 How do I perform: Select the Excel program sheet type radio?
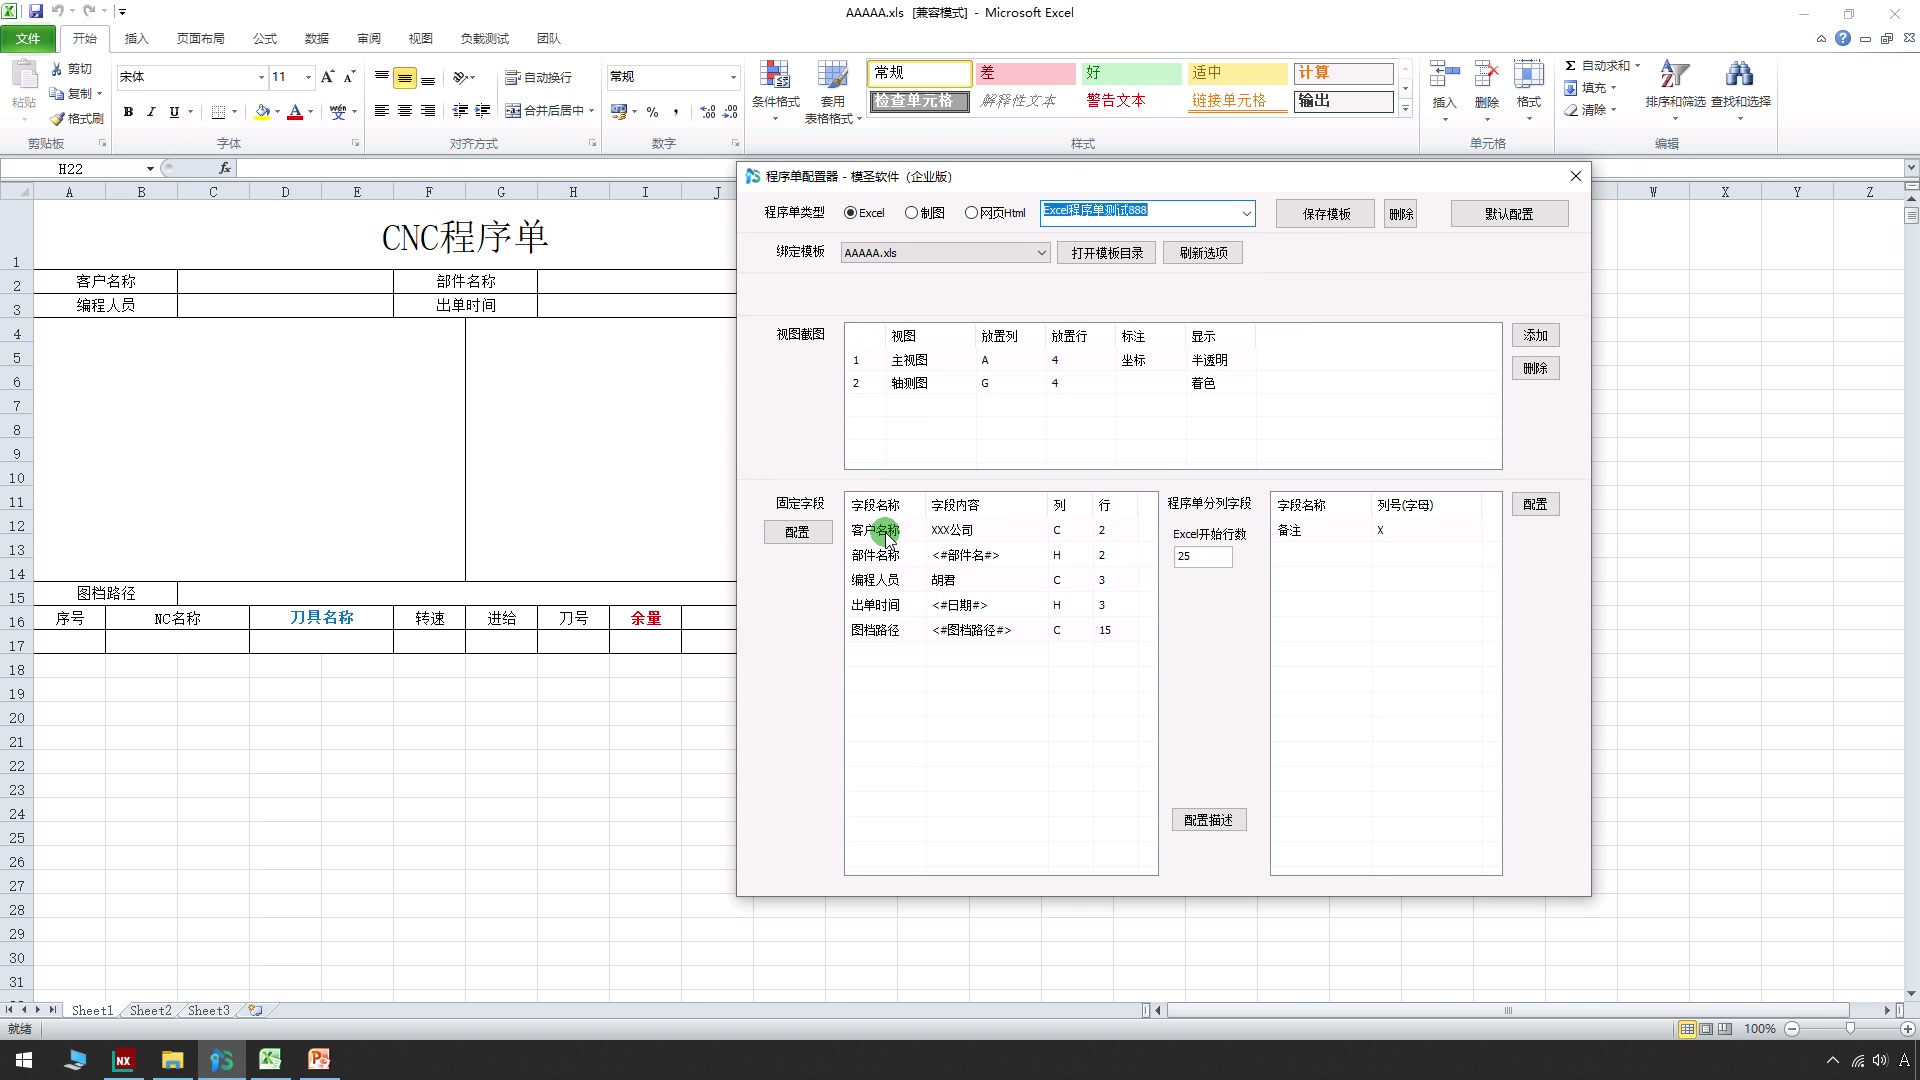(x=851, y=213)
